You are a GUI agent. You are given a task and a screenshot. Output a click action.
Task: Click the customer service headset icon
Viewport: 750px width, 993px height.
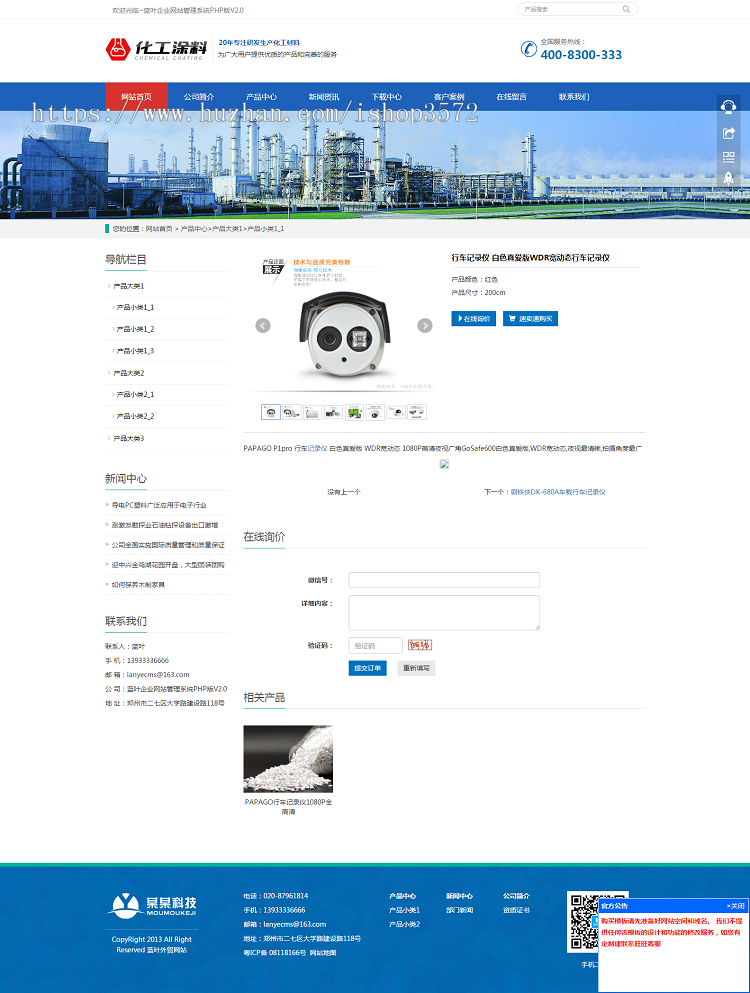click(x=728, y=106)
